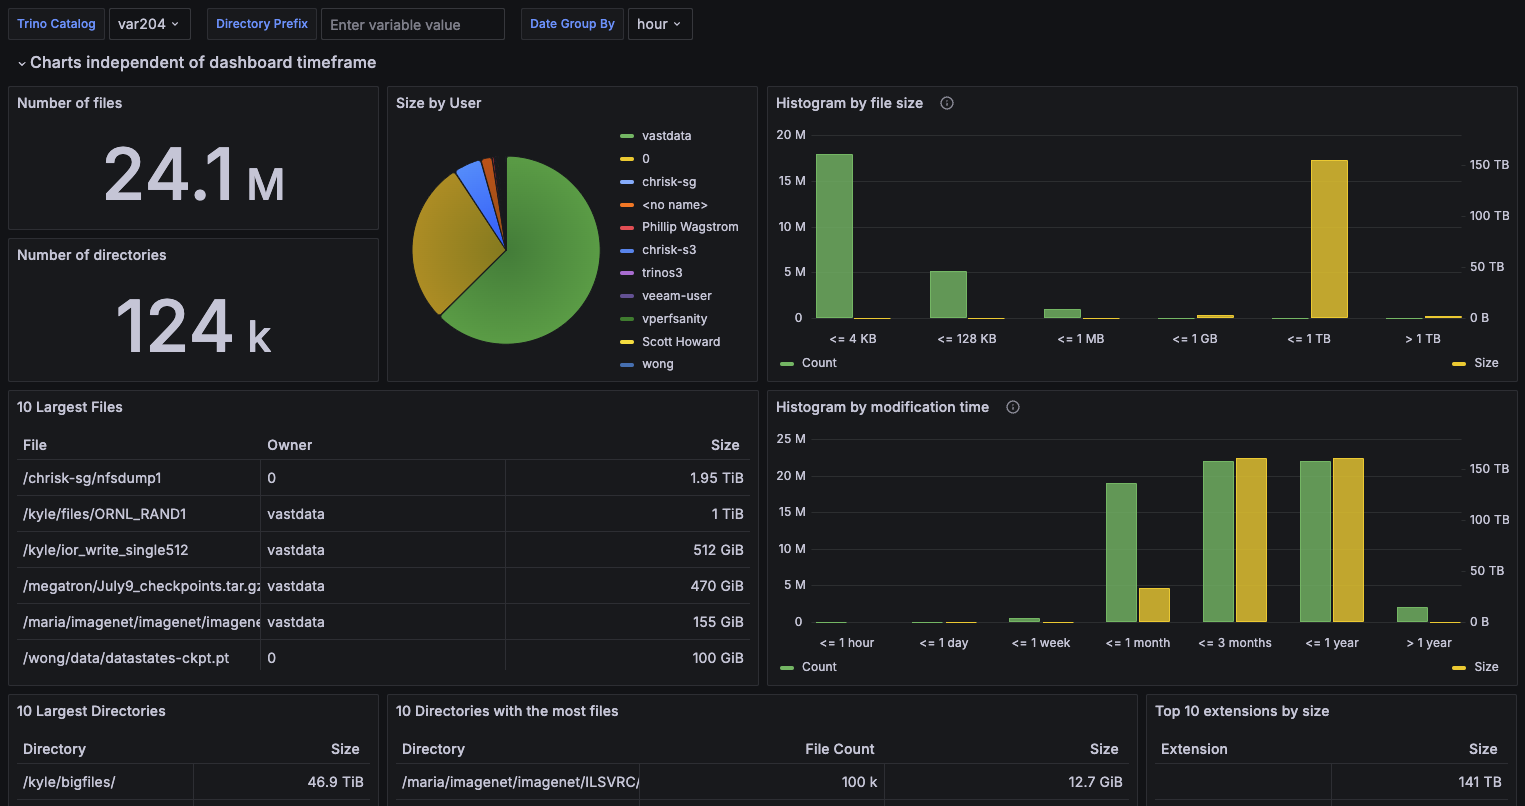Click the 12.7 GiB size value
This screenshot has width=1525, height=806.
point(1095,782)
